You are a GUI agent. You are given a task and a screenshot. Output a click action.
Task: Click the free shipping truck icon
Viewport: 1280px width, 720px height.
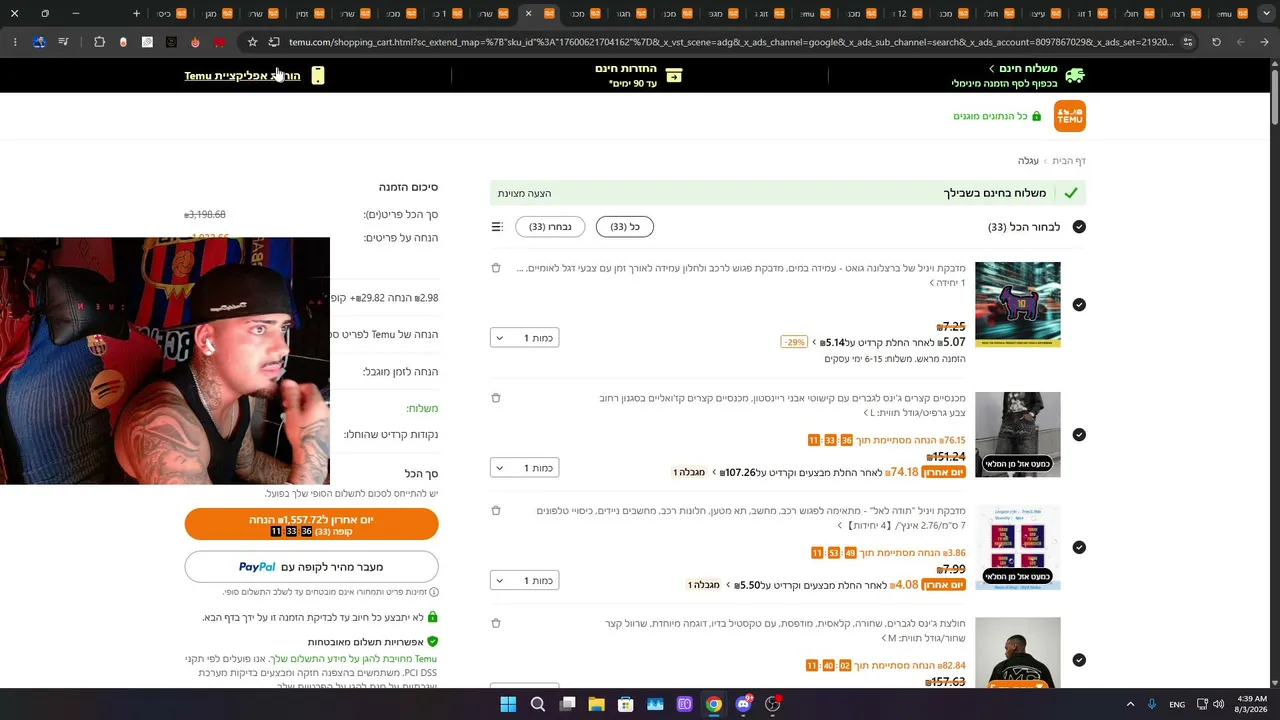pos(1075,76)
